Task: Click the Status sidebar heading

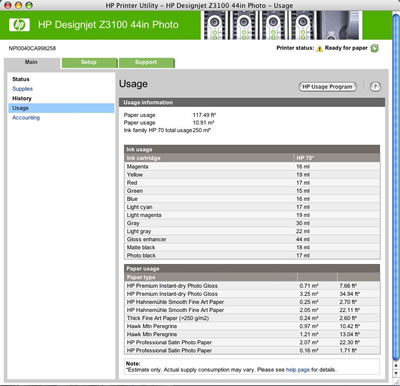Action: pyautogui.click(x=21, y=79)
